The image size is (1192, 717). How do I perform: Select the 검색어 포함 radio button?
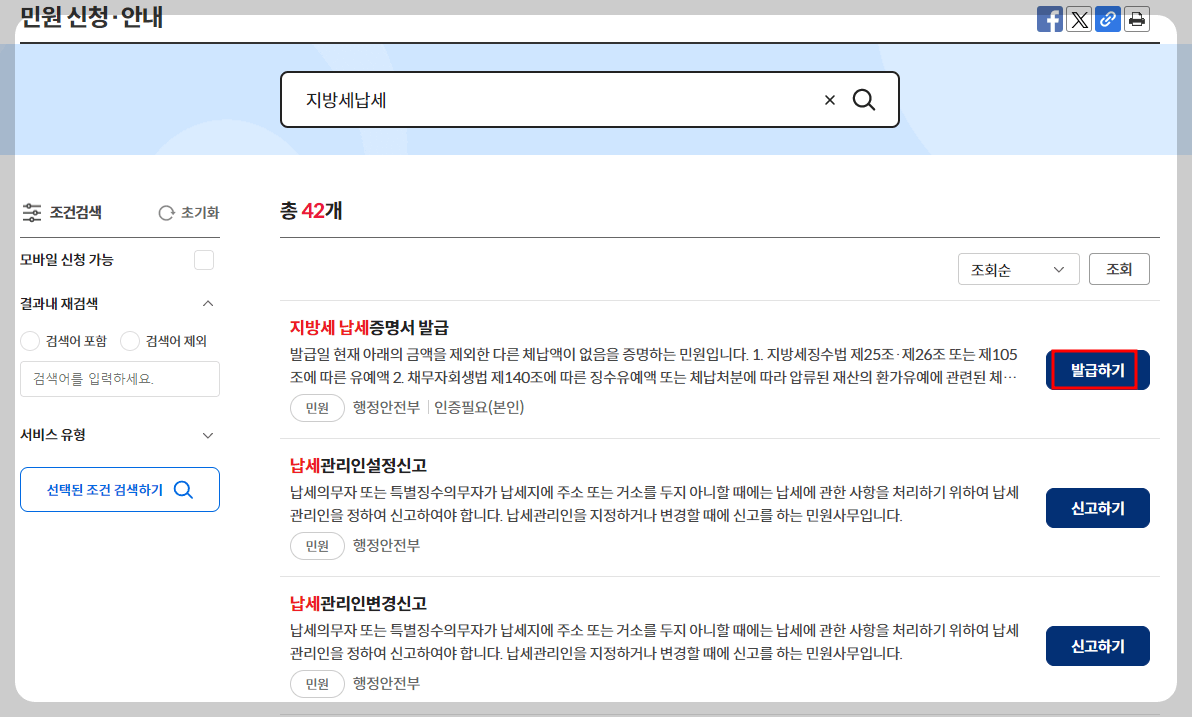(x=30, y=340)
